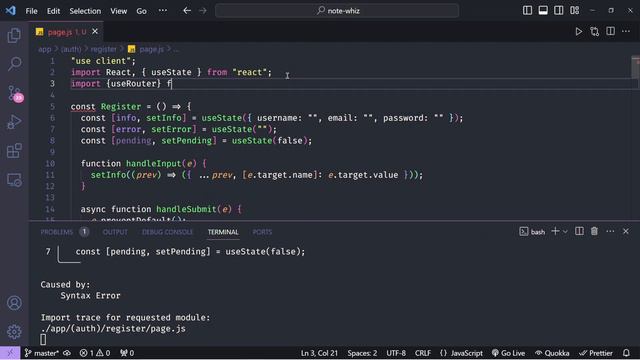Open the Edit menu
The height and width of the screenshot is (360, 640).
(53, 11)
